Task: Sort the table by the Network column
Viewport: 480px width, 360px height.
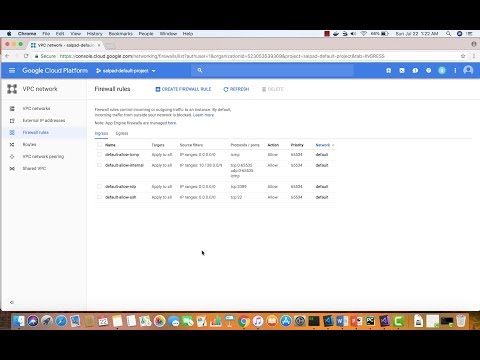Action: [325, 145]
